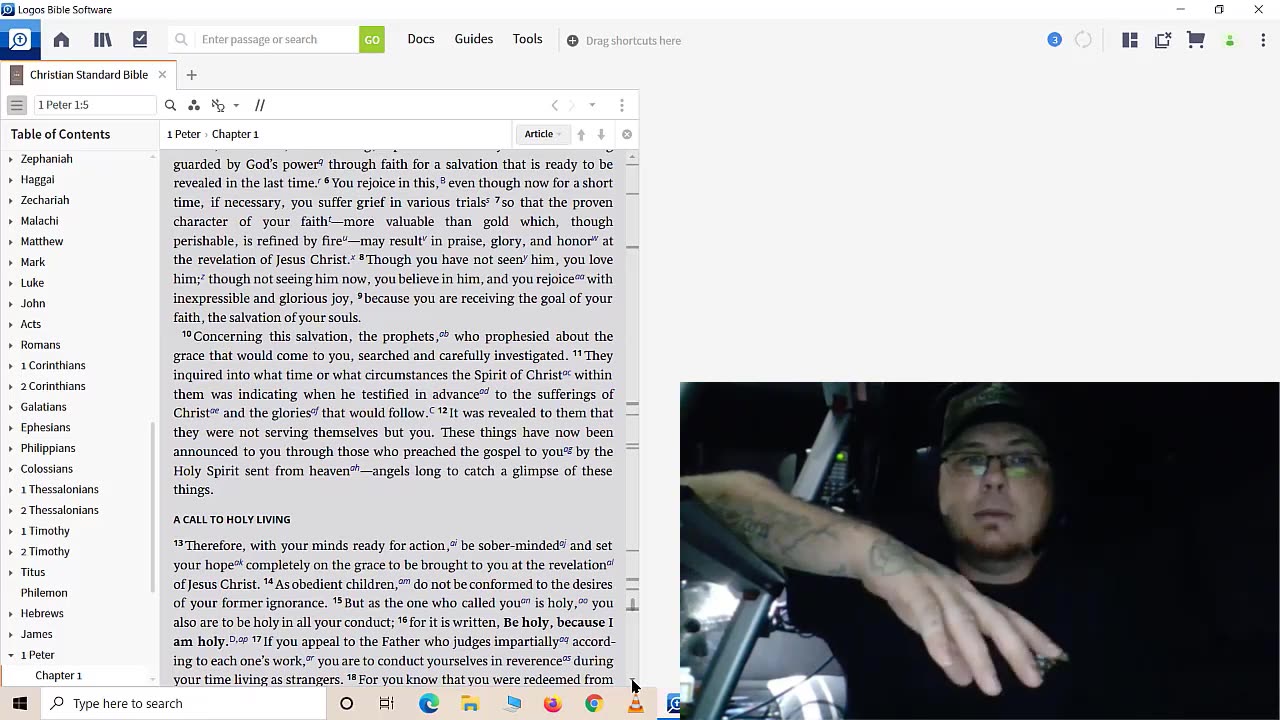Jump to next article with down arrow
Image resolution: width=1280 pixels, height=720 pixels.
pyautogui.click(x=601, y=134)
